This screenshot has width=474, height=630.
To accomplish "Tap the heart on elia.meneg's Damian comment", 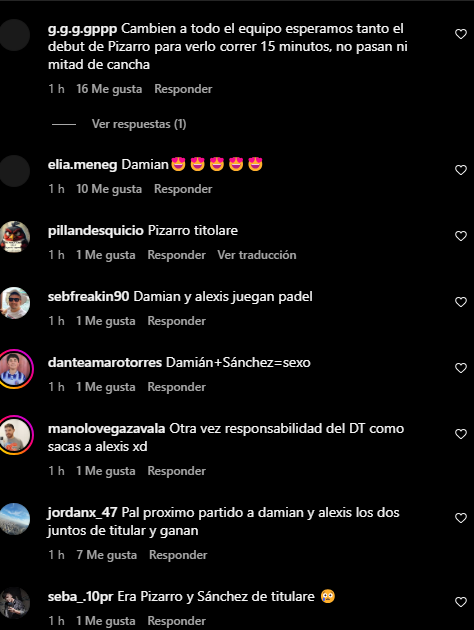I will [x=461, y=170].
